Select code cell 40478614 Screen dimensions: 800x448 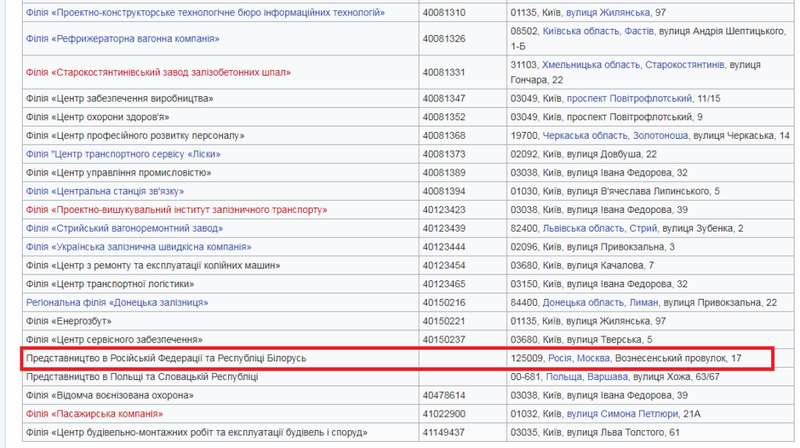point(444,395)
